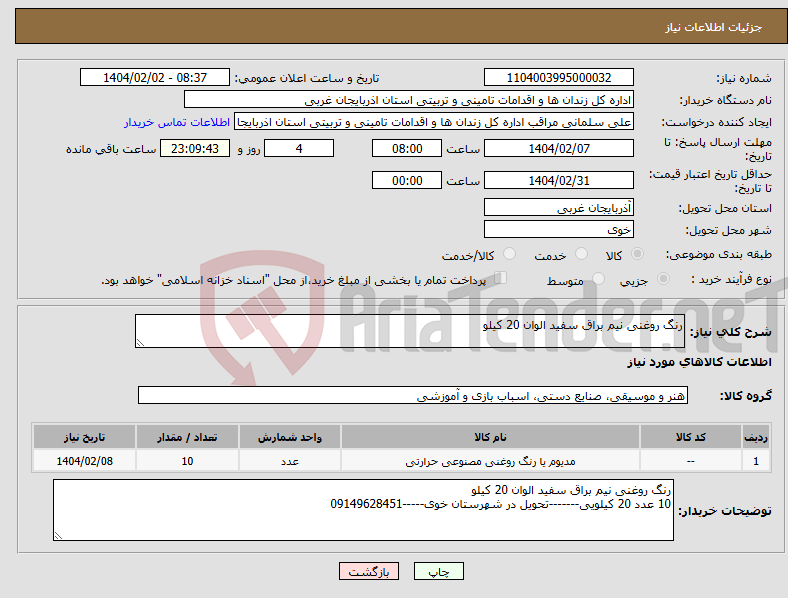
Task: Open اطلاعات تماس خریدار link
Action: tap(177, 122)
